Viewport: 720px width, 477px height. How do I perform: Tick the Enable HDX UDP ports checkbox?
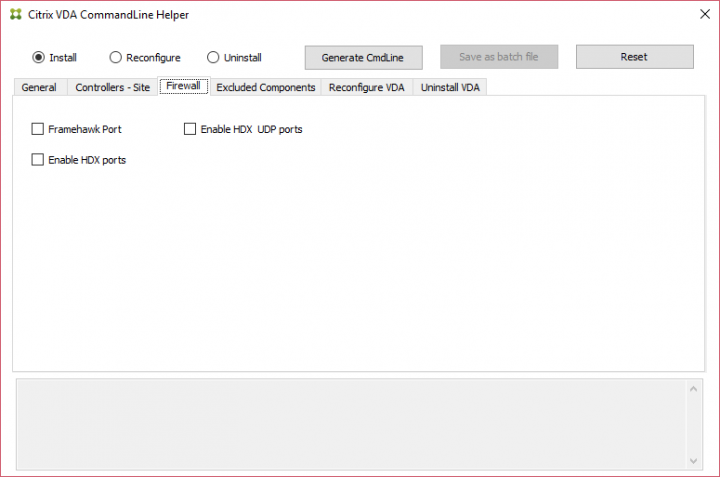[x=190, y=129]
